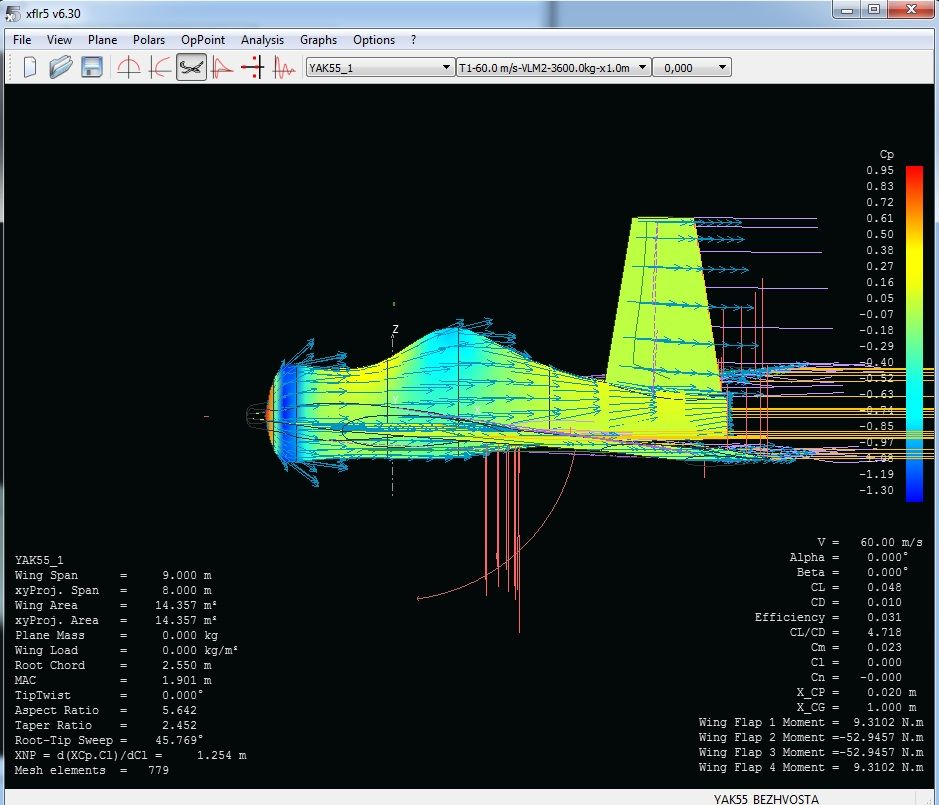
Task: Open the File menu
Action: click(x=23, y=40)
